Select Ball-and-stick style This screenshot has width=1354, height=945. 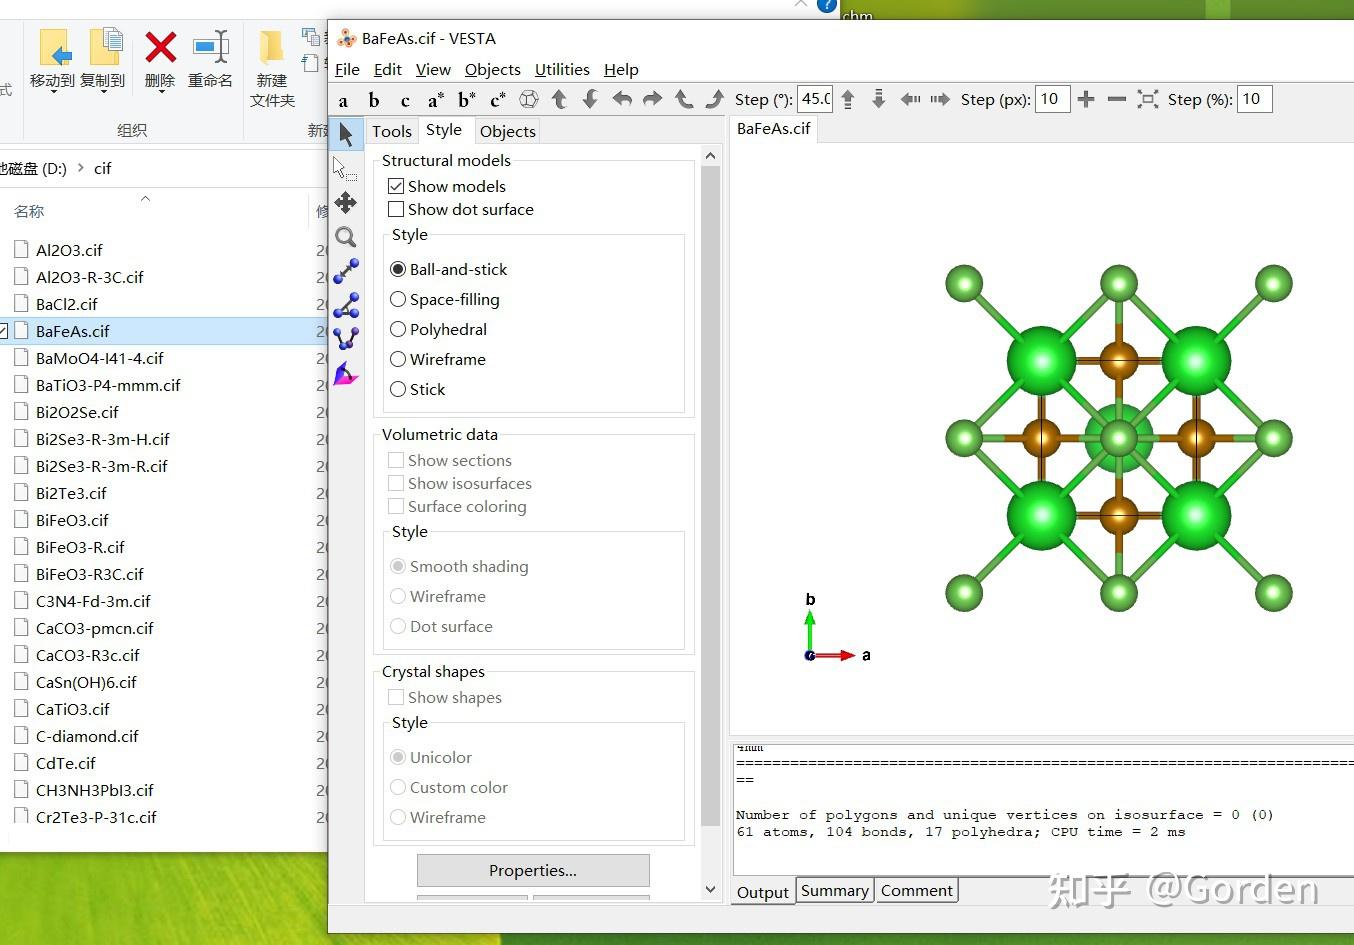398,269
